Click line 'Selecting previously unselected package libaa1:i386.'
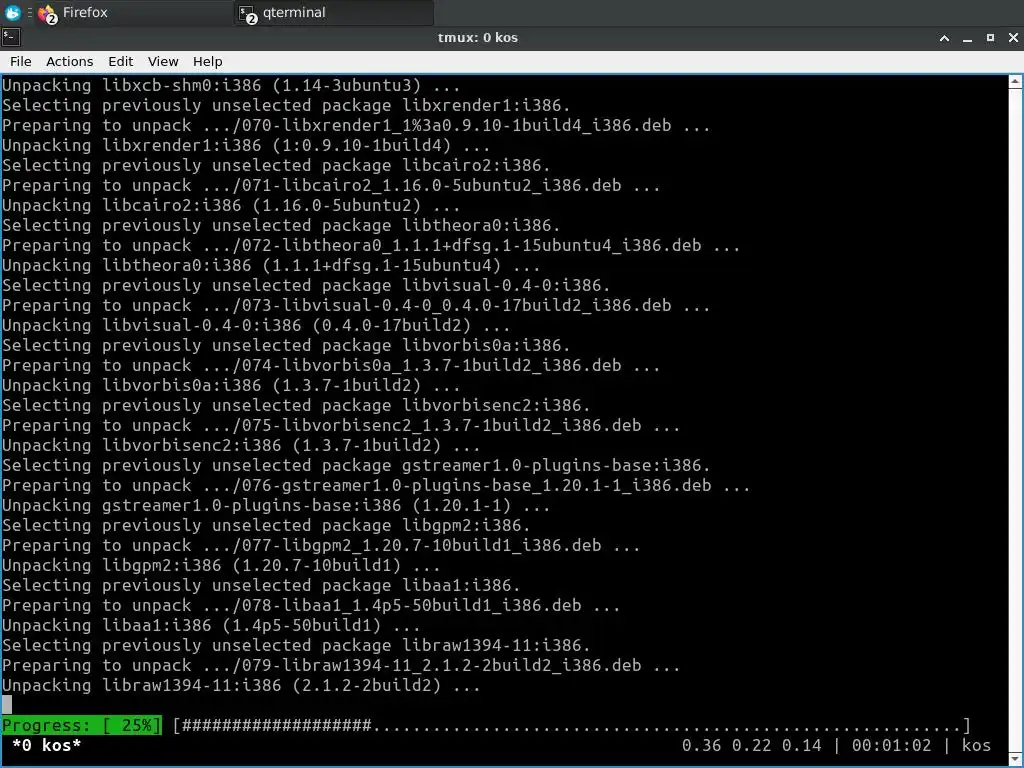The height and width of the screenshot is (768, 1024). [x=261, y=585]
